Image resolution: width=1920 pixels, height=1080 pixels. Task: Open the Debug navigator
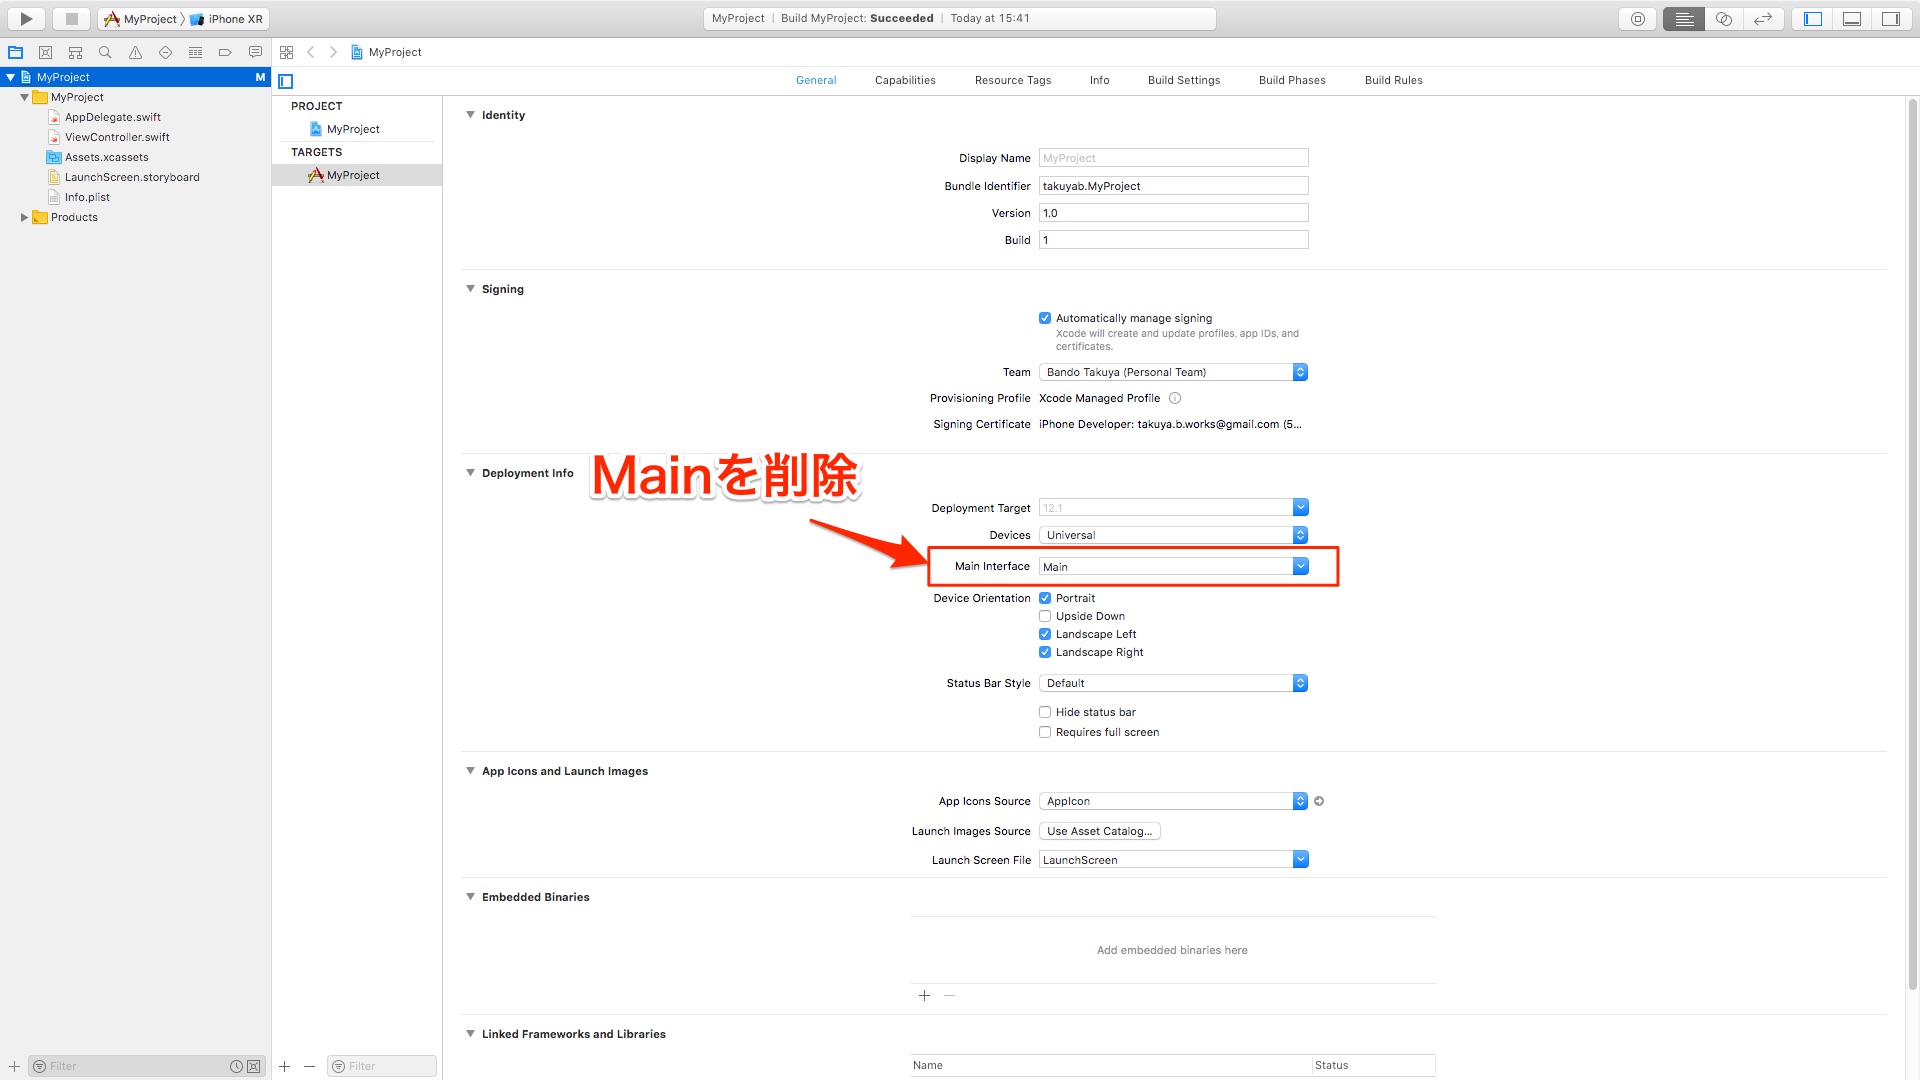pos(195,52)
